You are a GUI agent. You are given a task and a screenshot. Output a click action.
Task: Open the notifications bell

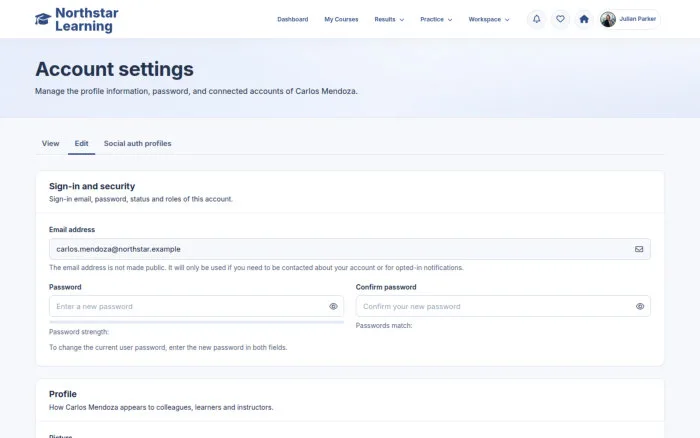point(536,19)
